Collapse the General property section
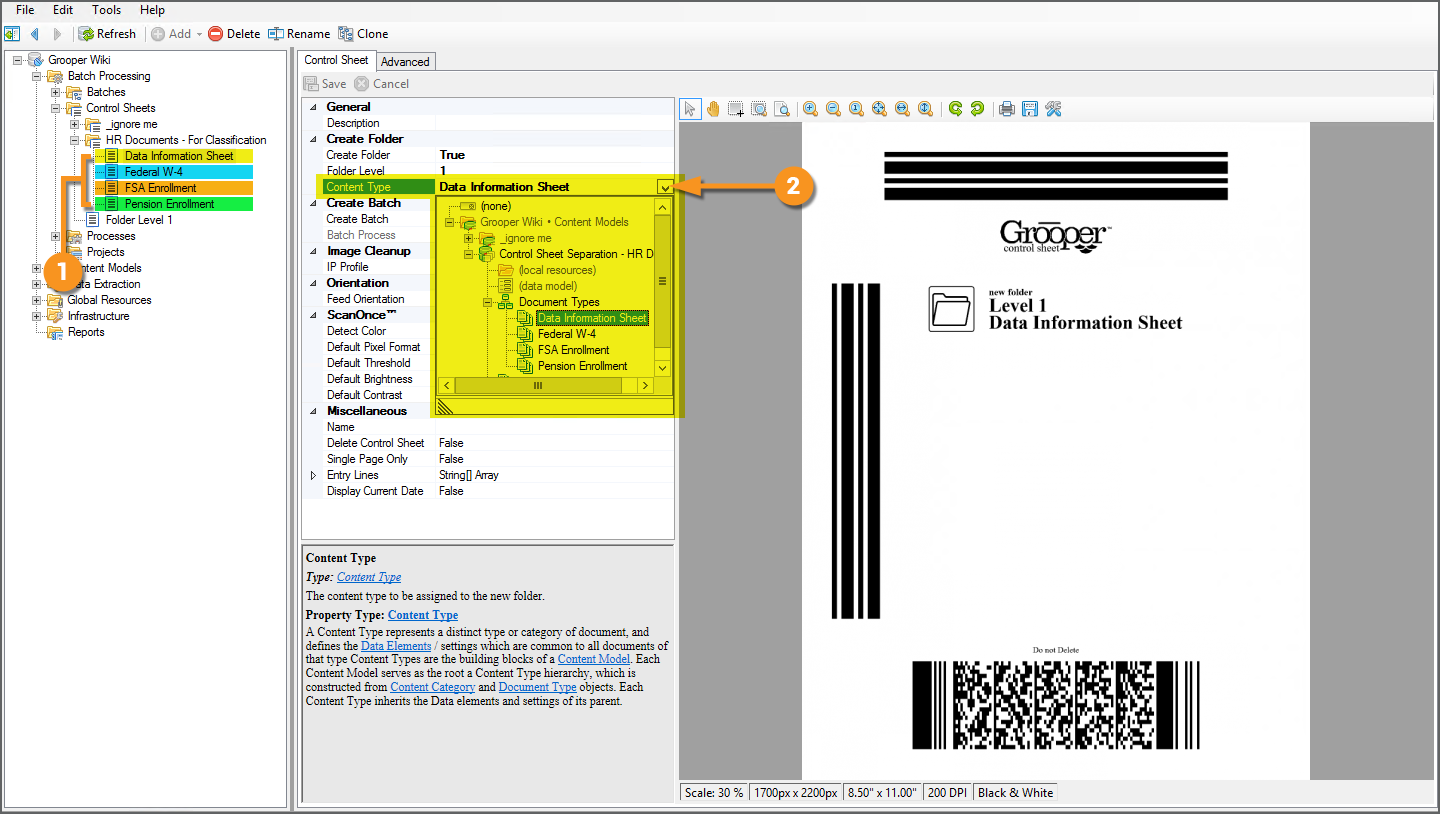The width and height of the screenshot is (1440, 814). tap(313, 107)
